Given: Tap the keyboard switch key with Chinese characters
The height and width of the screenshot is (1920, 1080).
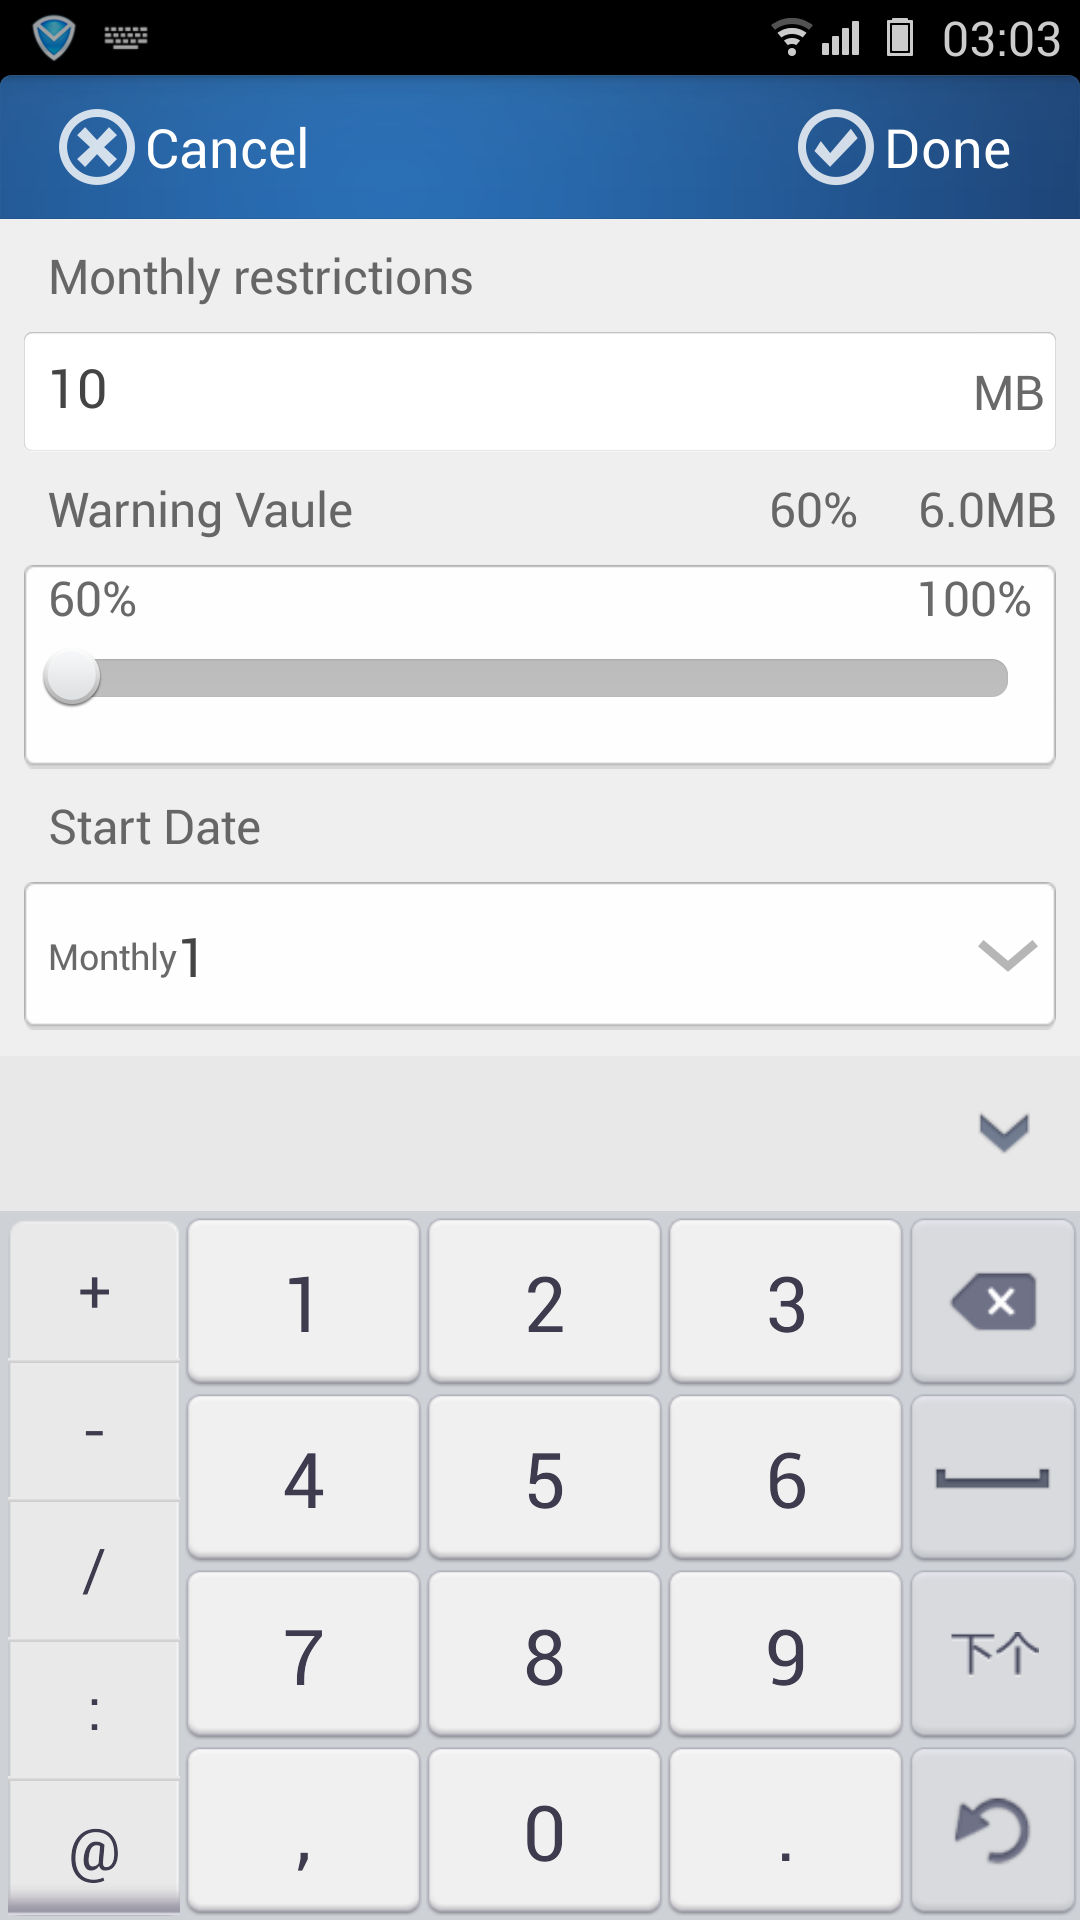Looking at the screenshot, I should point(992,1653).
